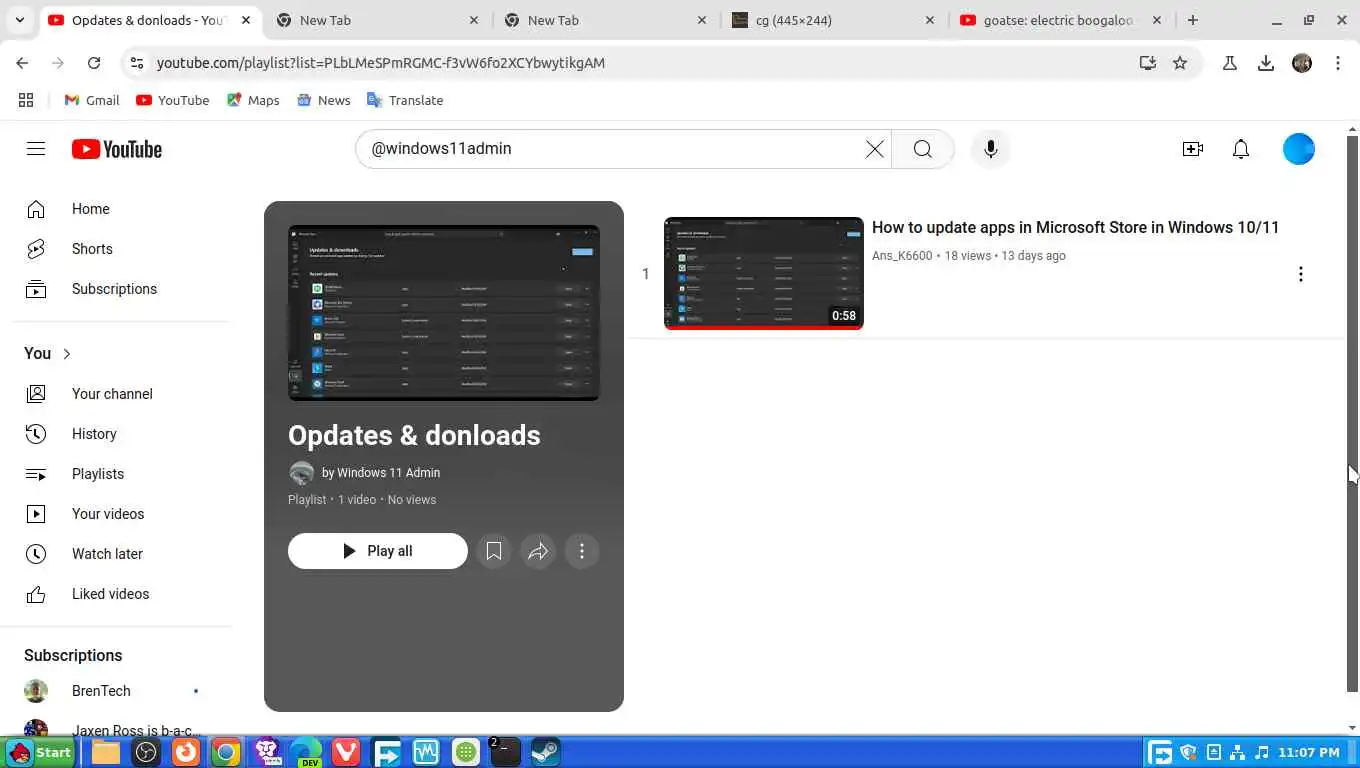Close the Updates & donloads tab
Viewport: 1360px width, 768px height.
246,20
